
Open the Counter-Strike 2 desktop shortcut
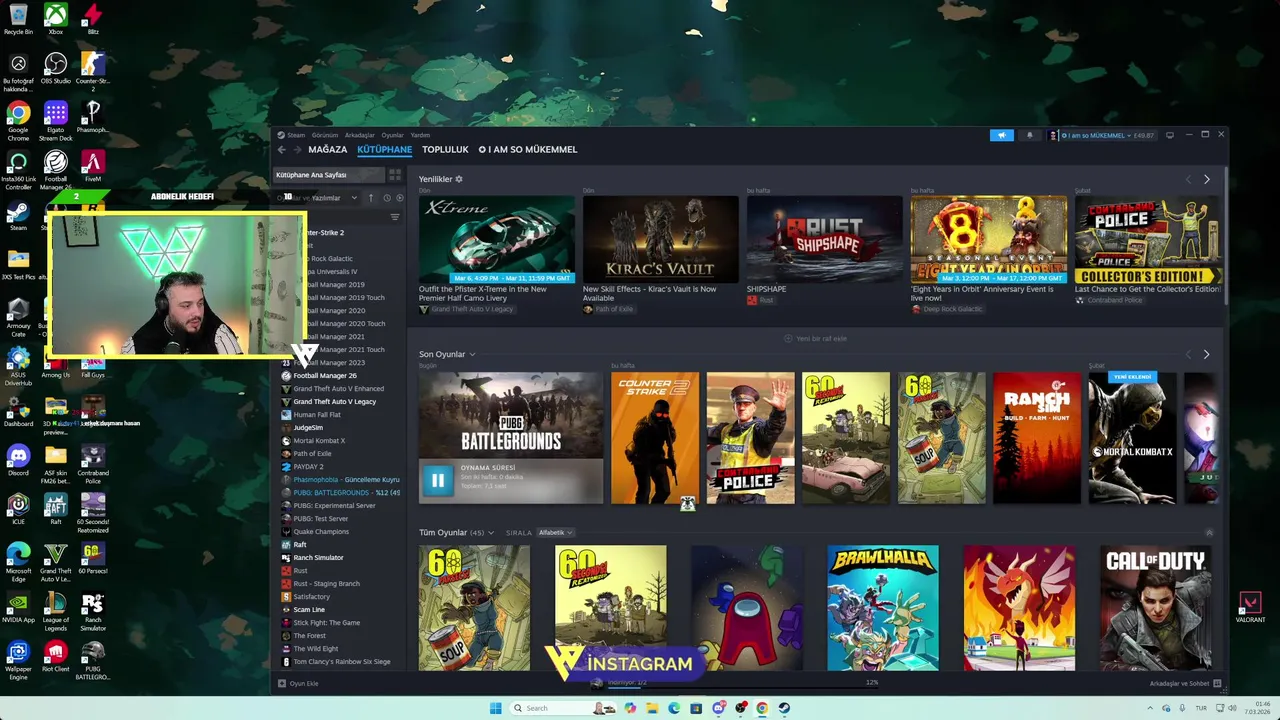coord(93,72)
